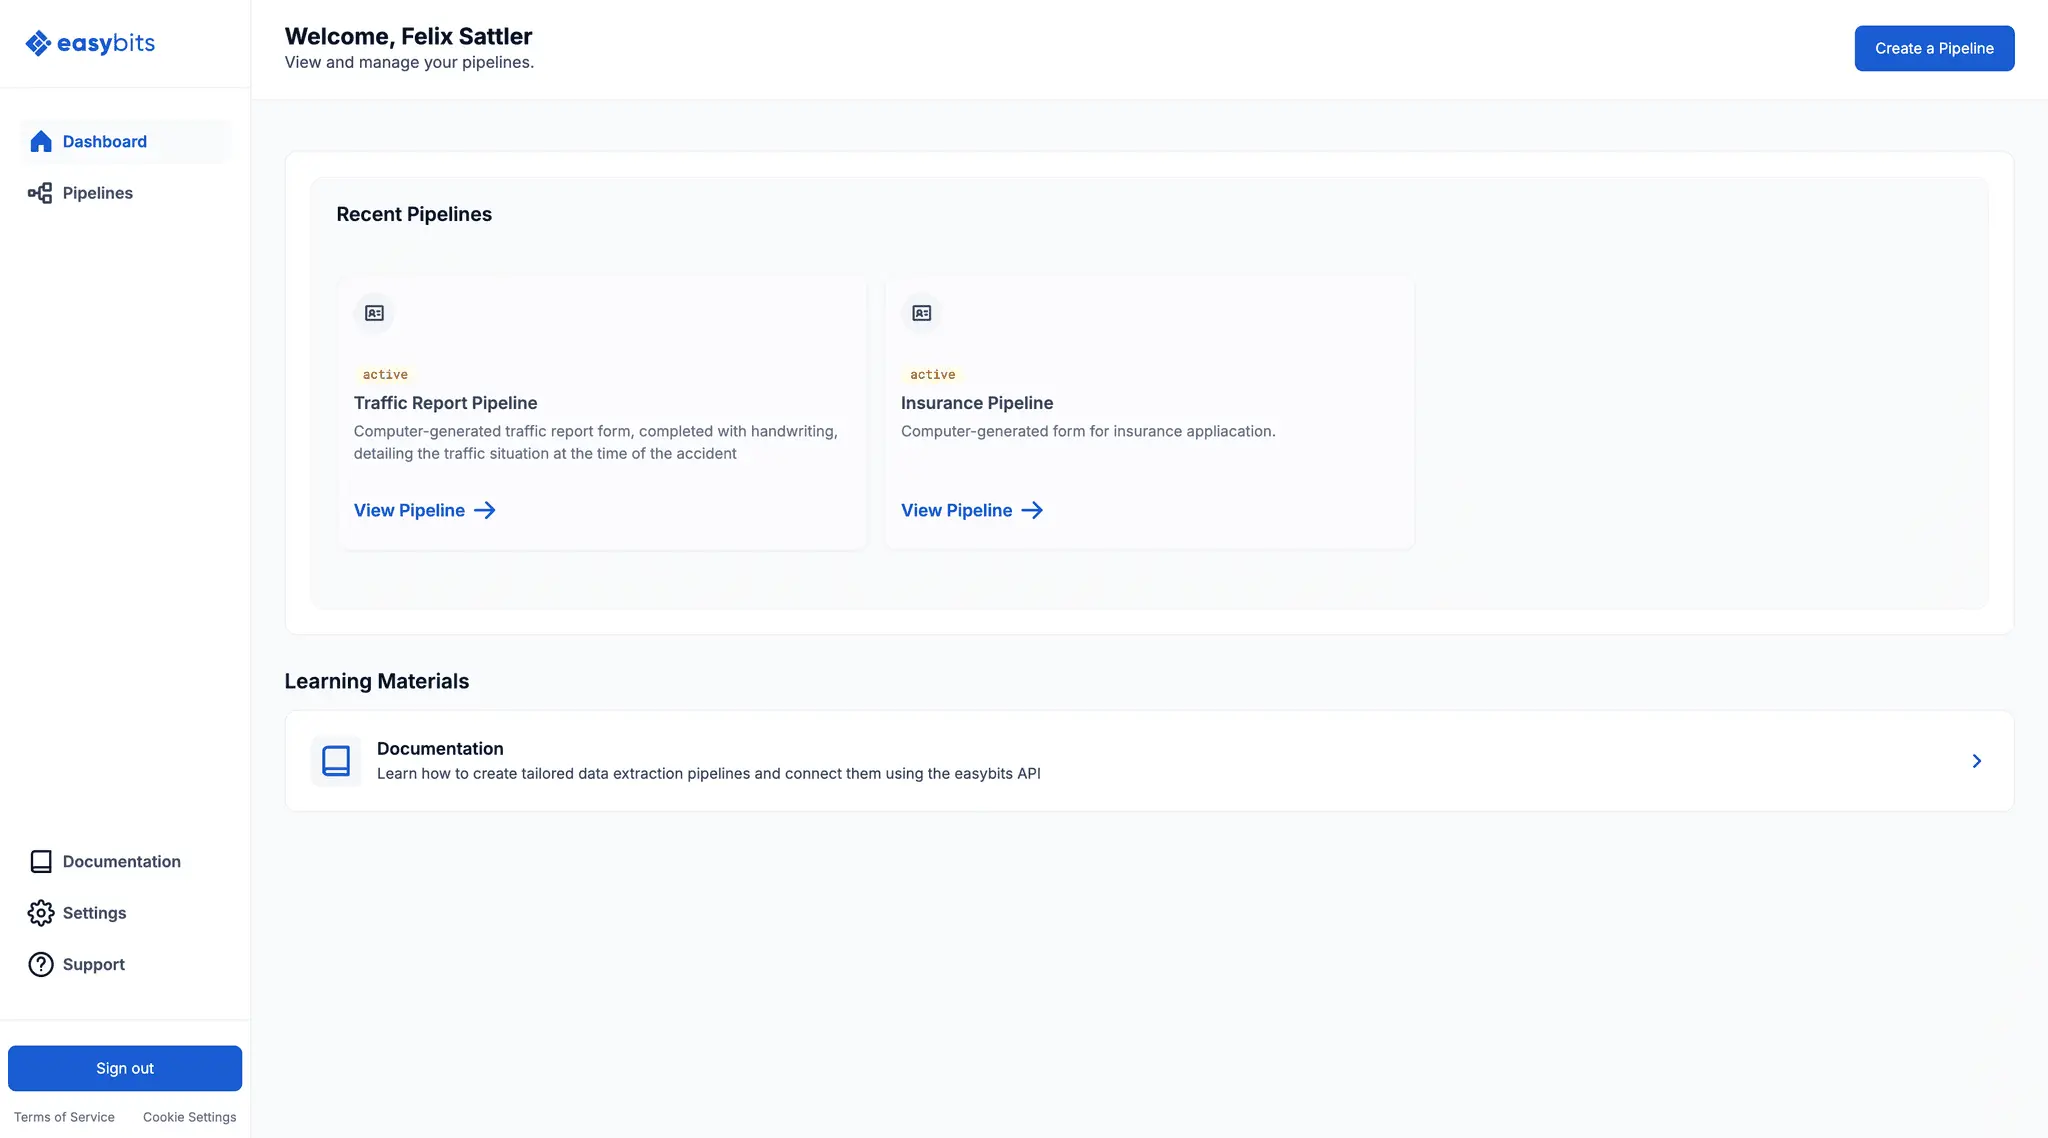Open the Dashboard menu item
This screenshot has width=2048, height=1138.
click(125, 141)
